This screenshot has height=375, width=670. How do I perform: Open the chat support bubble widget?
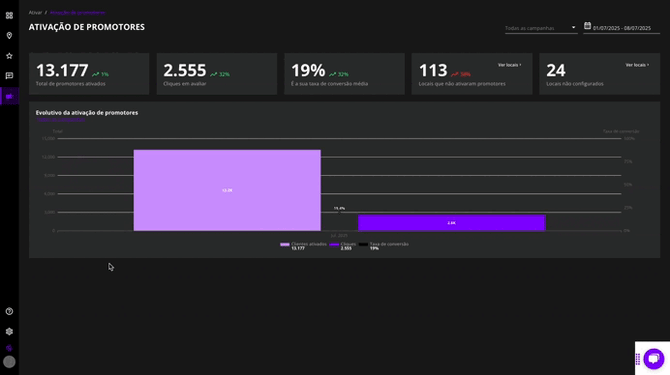coord(653,359)
